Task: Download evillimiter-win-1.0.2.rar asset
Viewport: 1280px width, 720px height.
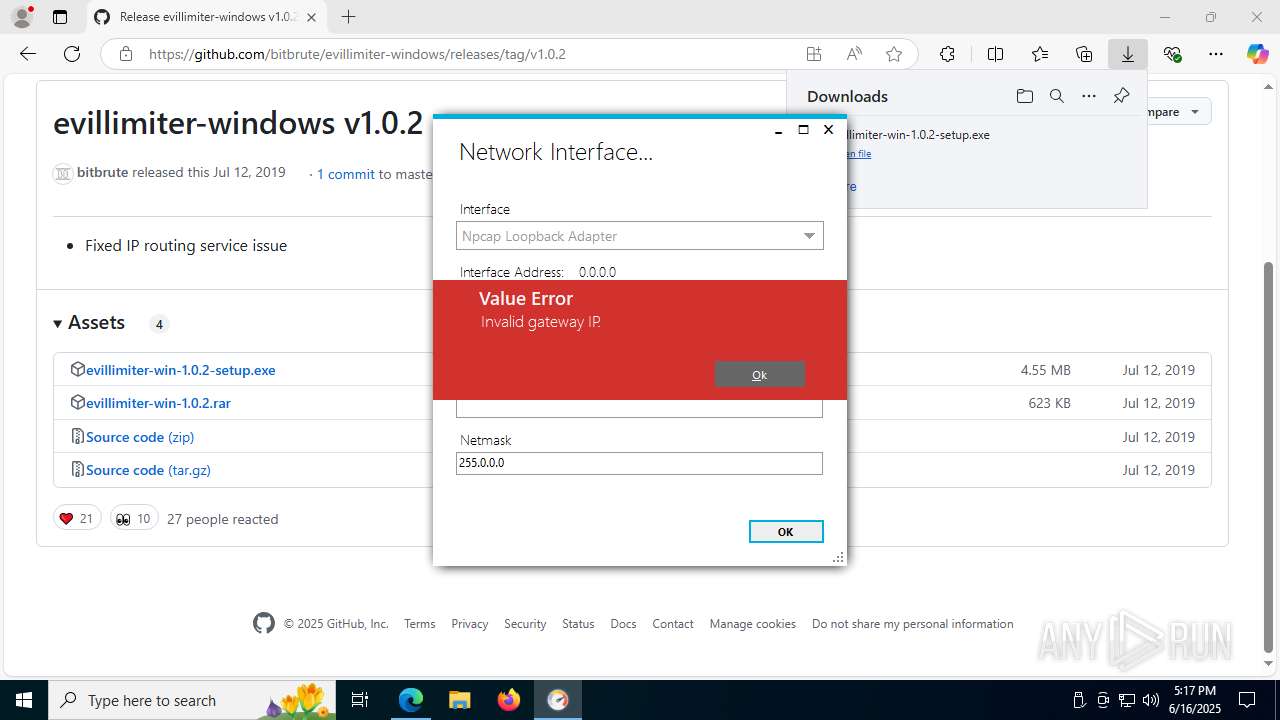Action: [158, 403]
